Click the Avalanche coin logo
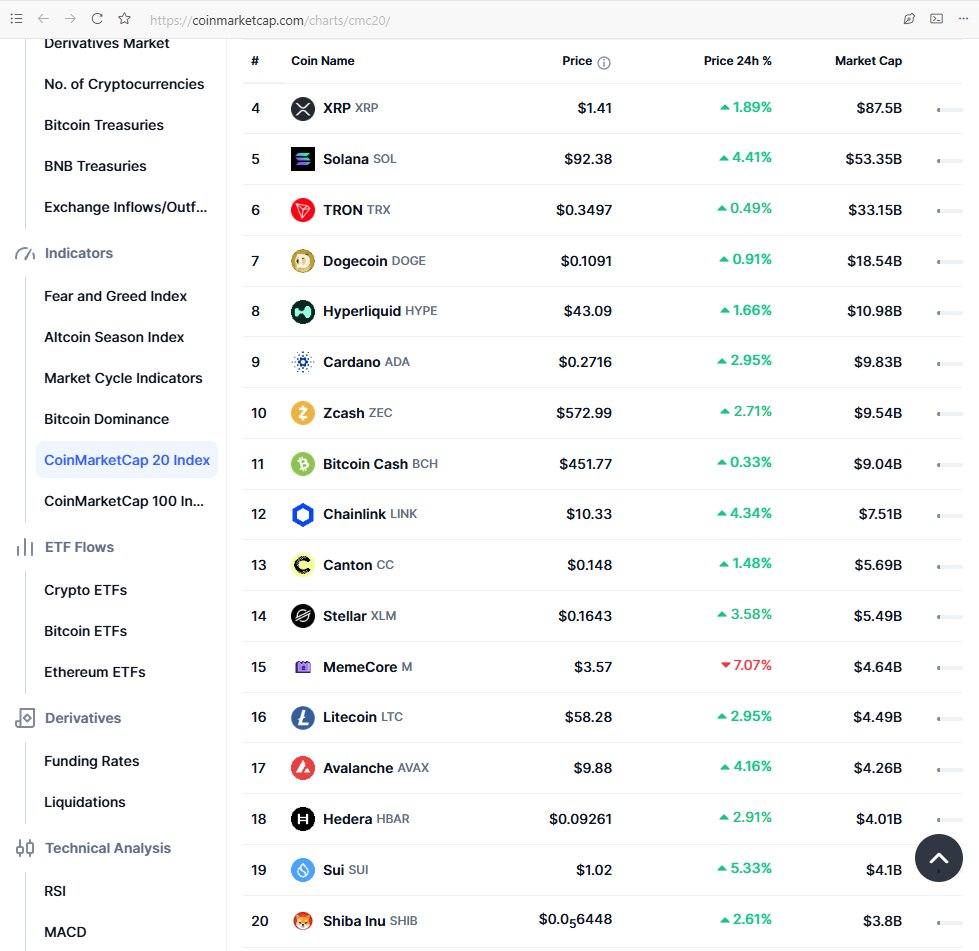Screen dimensions: 979x951 [303, 768]
